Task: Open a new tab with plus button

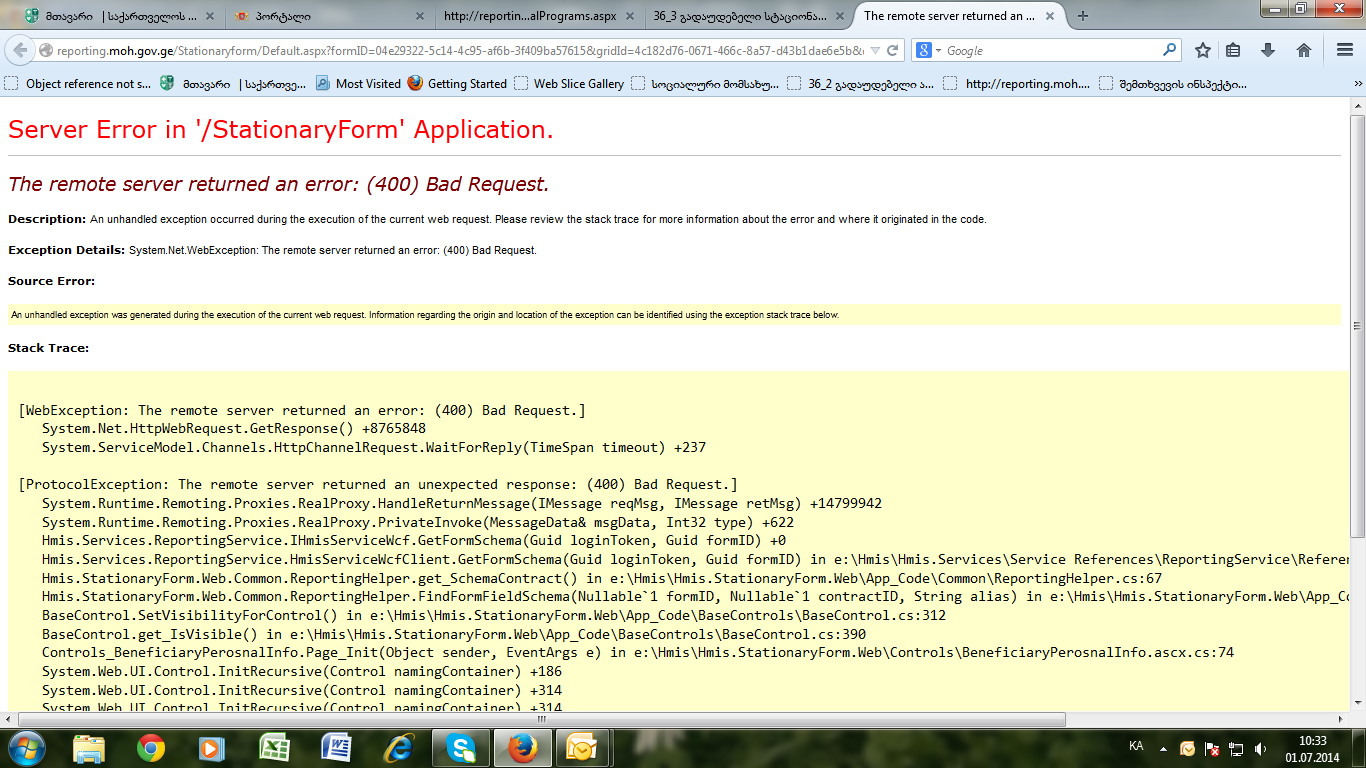Action: [1083, 16]
